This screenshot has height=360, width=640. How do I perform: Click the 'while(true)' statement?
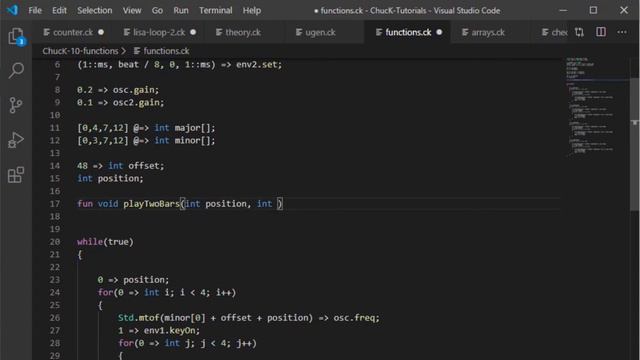(x=105, y=242)
